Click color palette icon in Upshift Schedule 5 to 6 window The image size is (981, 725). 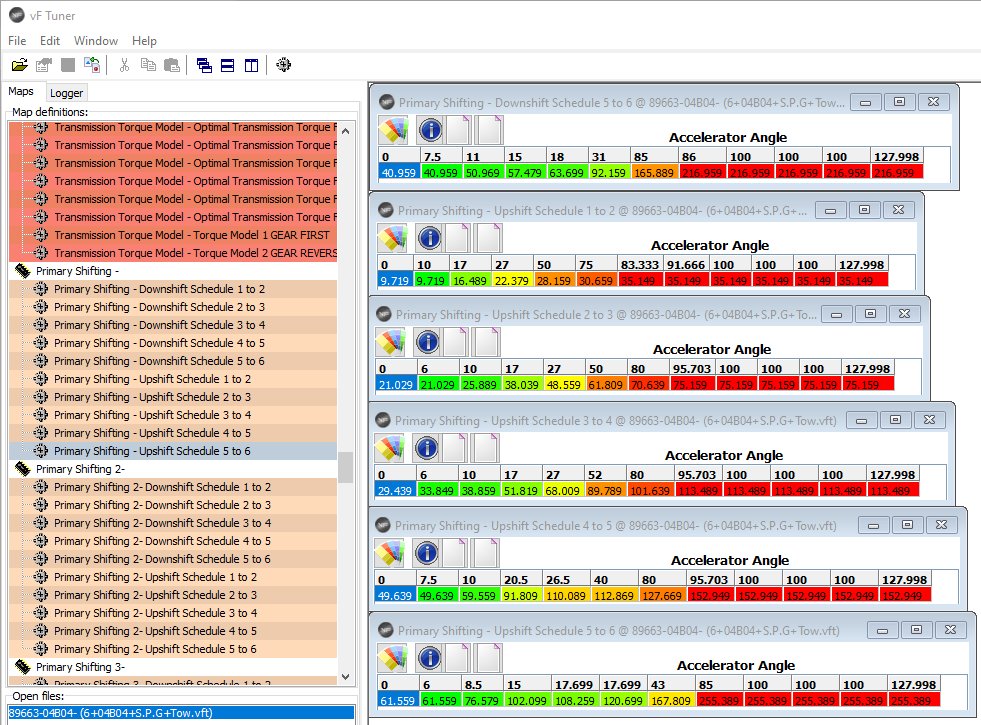coord(392,658)
